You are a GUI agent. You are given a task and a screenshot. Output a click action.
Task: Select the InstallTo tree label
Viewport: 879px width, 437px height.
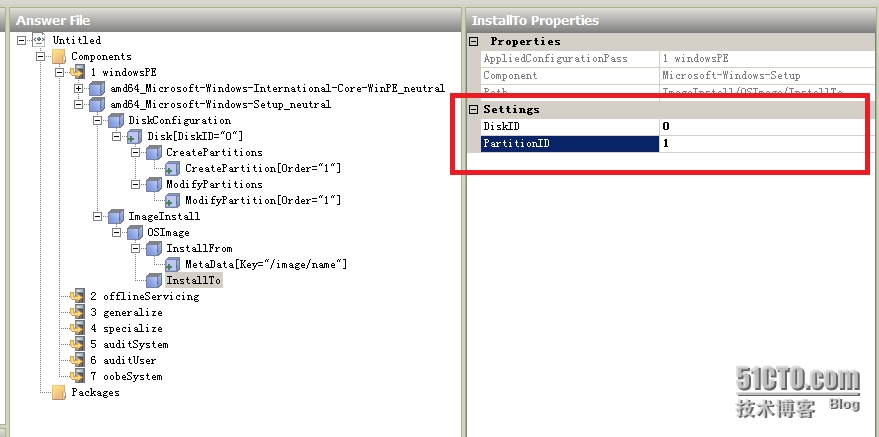194,281
